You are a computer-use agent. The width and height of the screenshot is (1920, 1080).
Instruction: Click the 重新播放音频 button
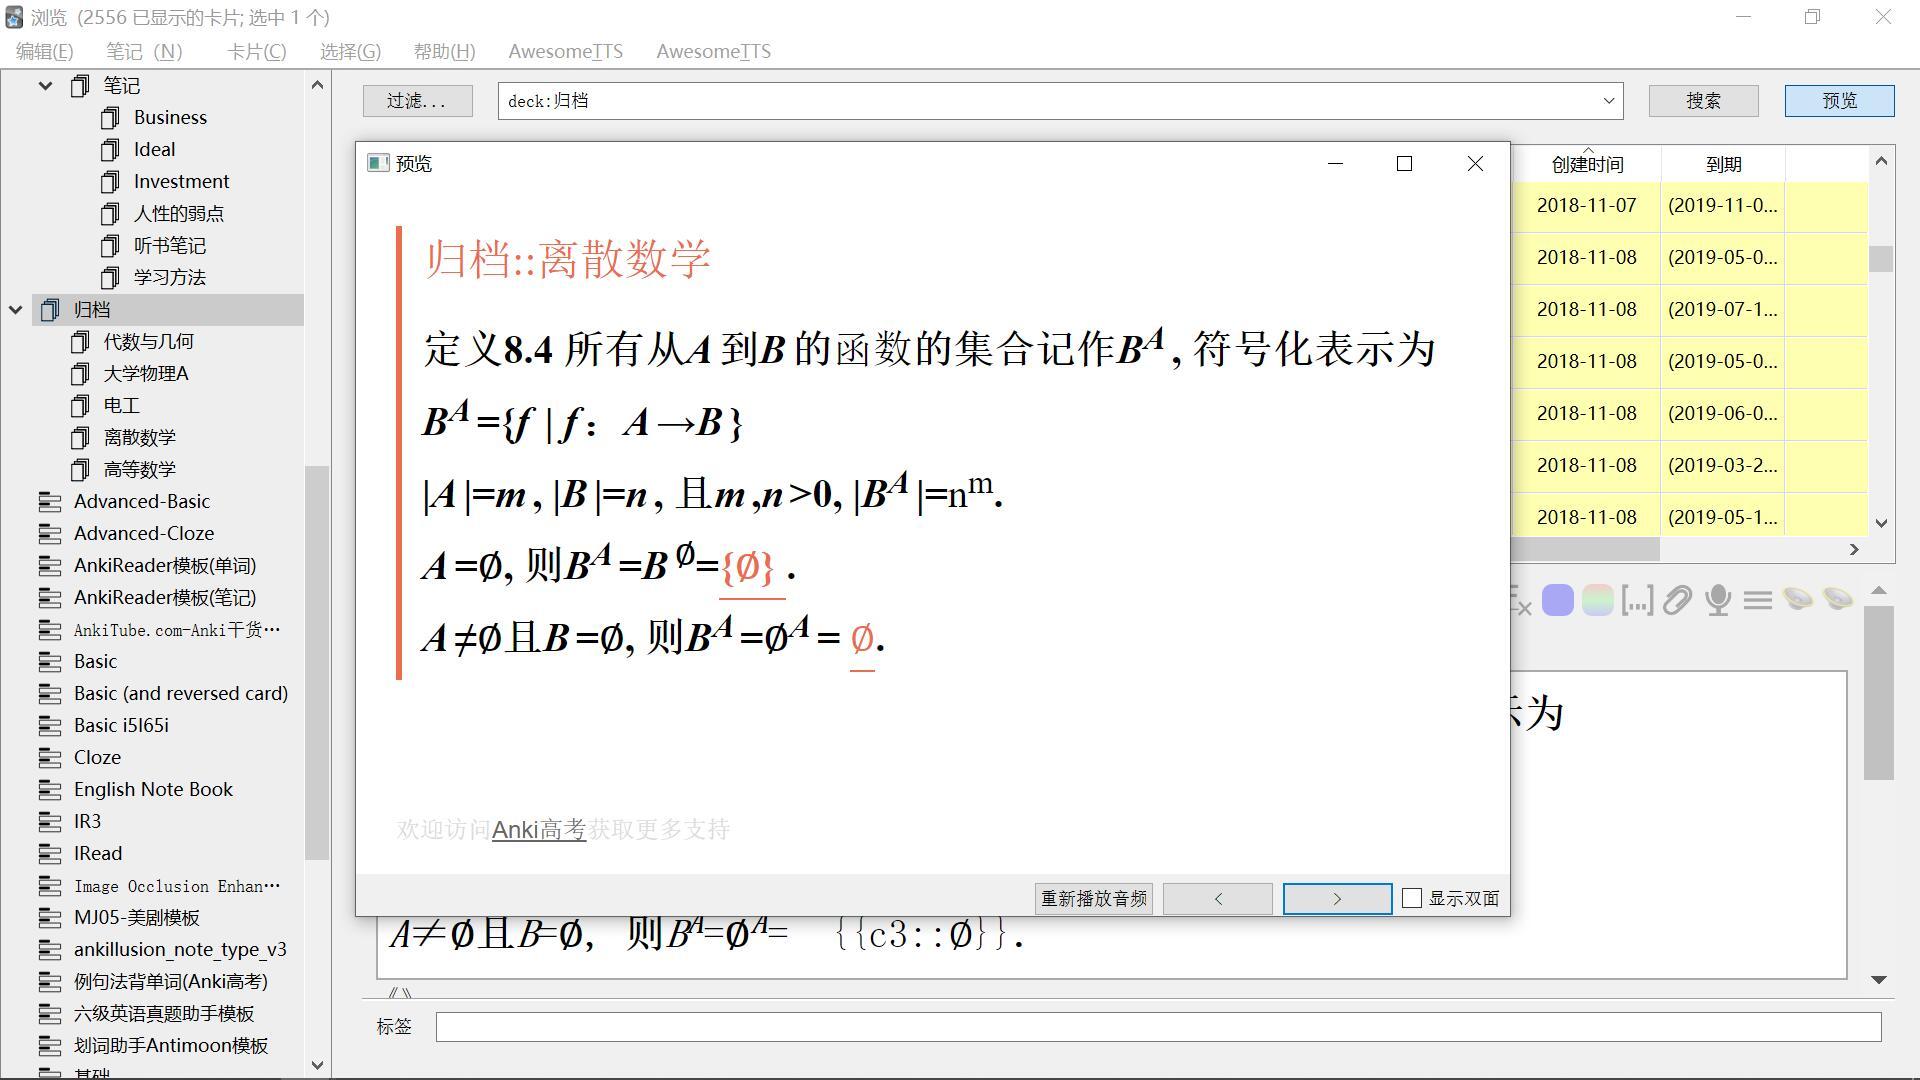(1093, 898)
